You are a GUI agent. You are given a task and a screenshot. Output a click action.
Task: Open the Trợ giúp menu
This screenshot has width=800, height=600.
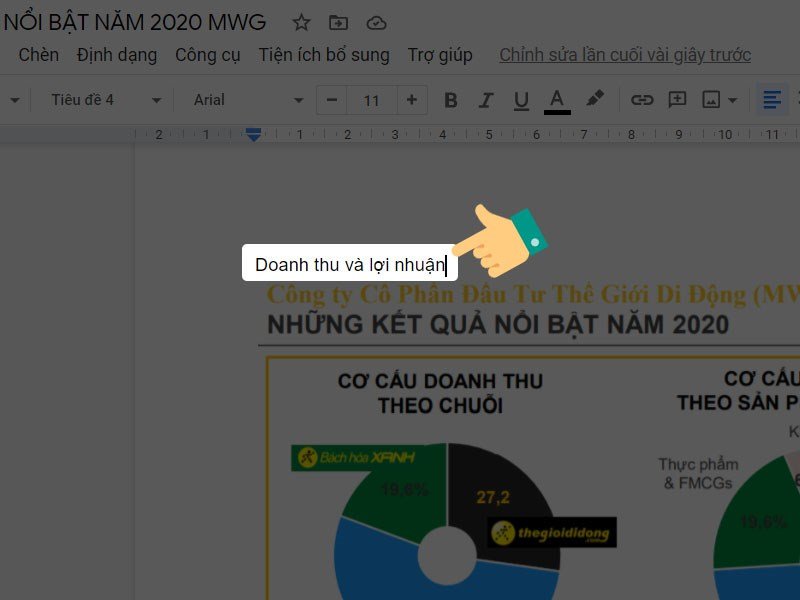point(440,55)
